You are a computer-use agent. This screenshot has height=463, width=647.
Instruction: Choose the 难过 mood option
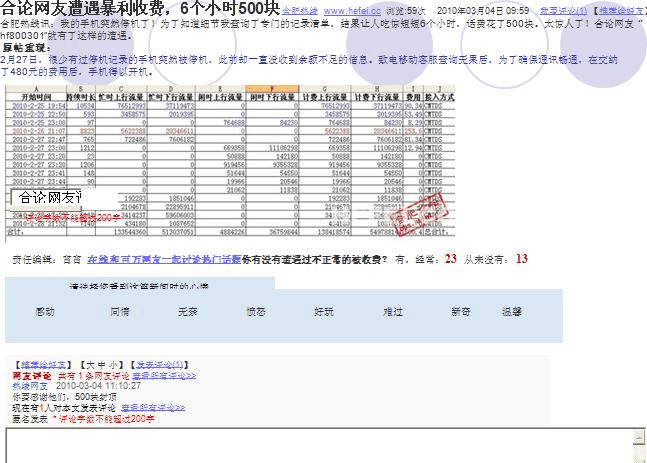point(392,312)
